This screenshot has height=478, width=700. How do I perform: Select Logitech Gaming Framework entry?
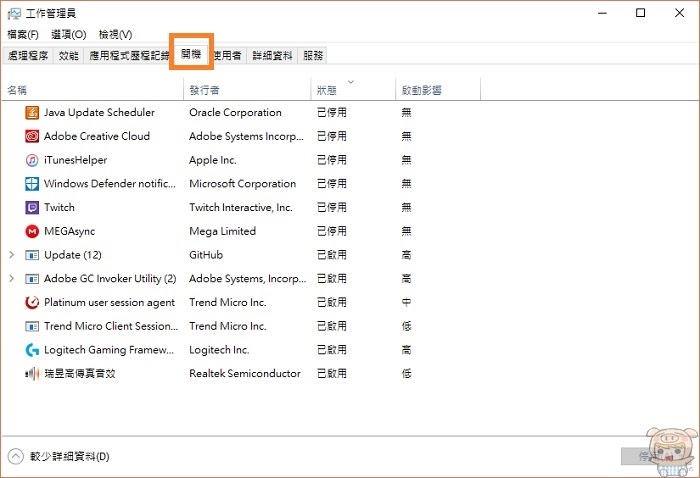pyautogui.click(x=109, y=350)
